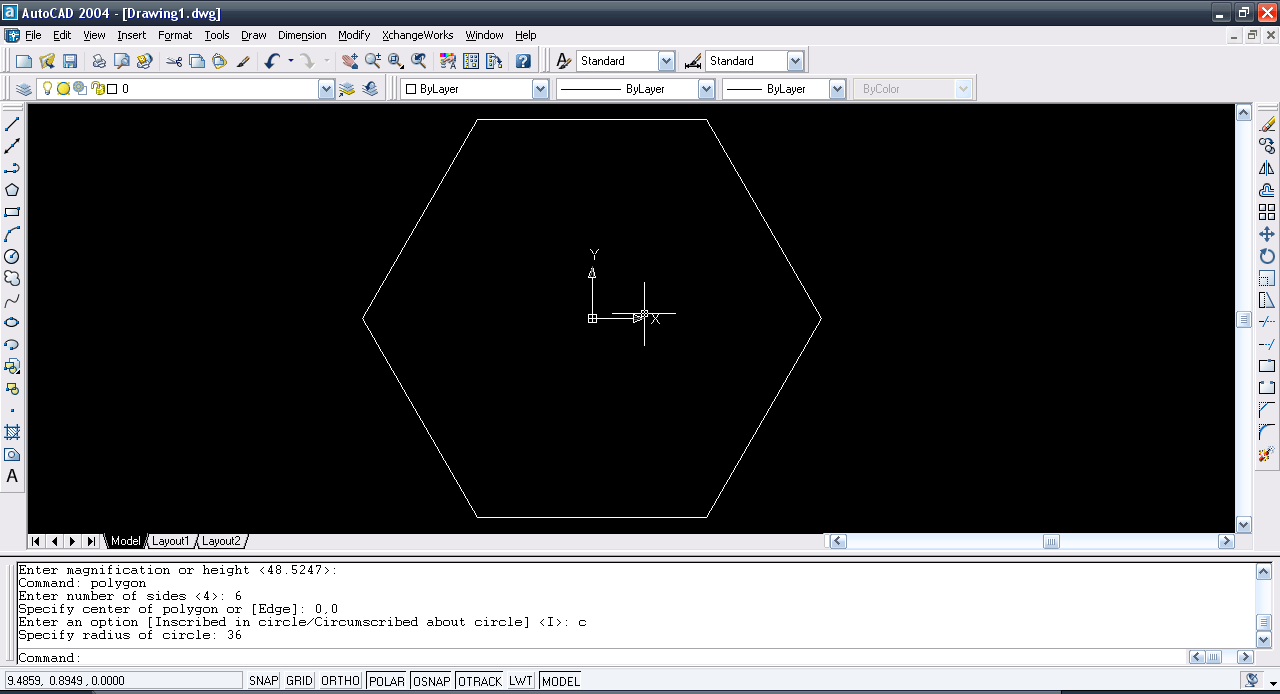Toggle OTRACK in status bar
Screen dimensions: 1280x694
click(x=480, y=681)
